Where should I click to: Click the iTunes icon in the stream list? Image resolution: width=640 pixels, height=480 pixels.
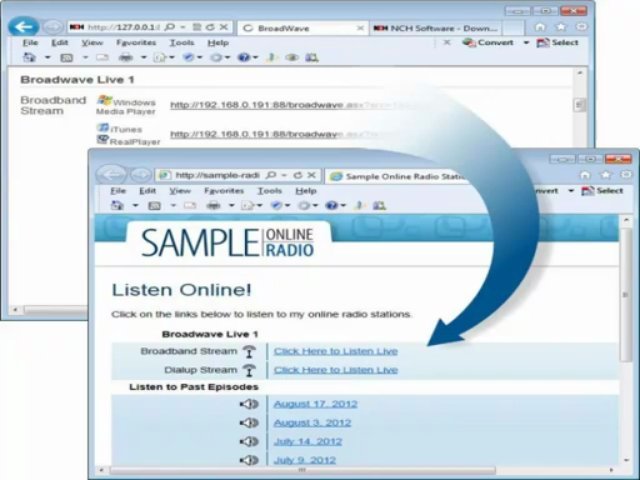click(103, 128)
